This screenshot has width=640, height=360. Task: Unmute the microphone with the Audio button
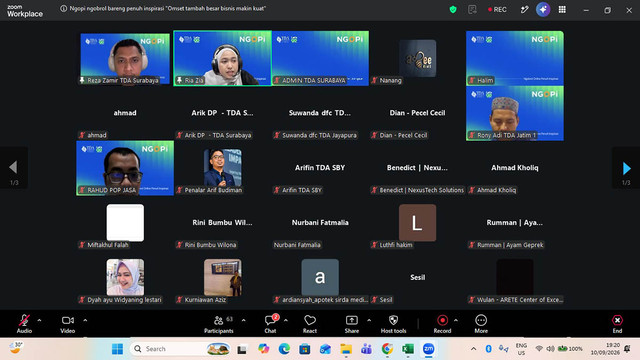pos(24,324)
